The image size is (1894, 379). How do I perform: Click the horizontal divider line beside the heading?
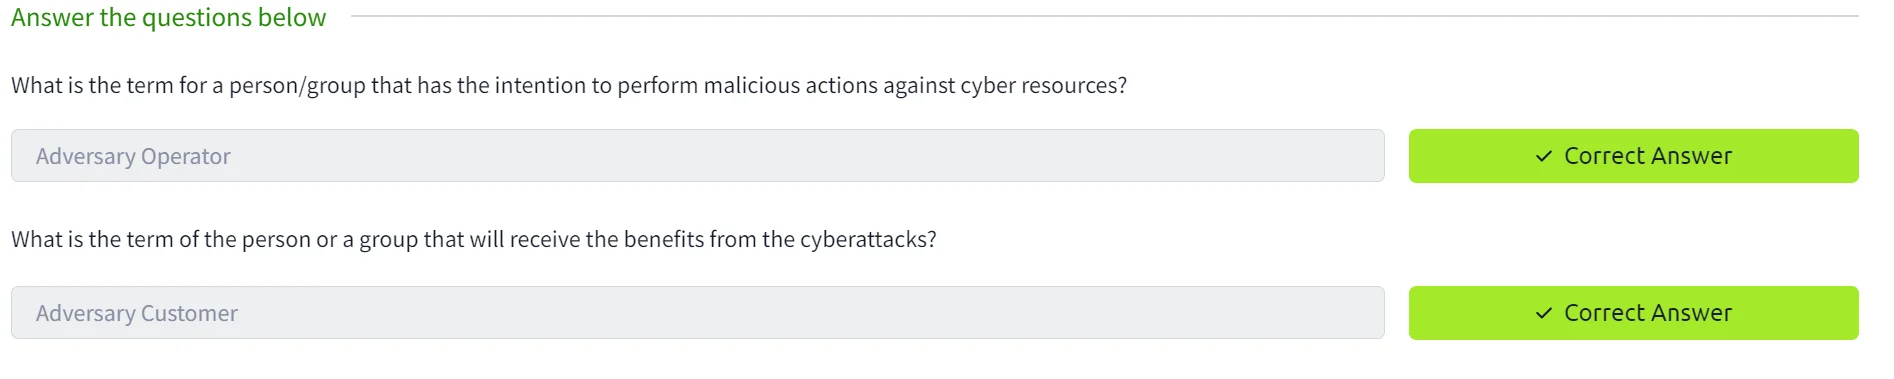click(x=1104, y=16)
